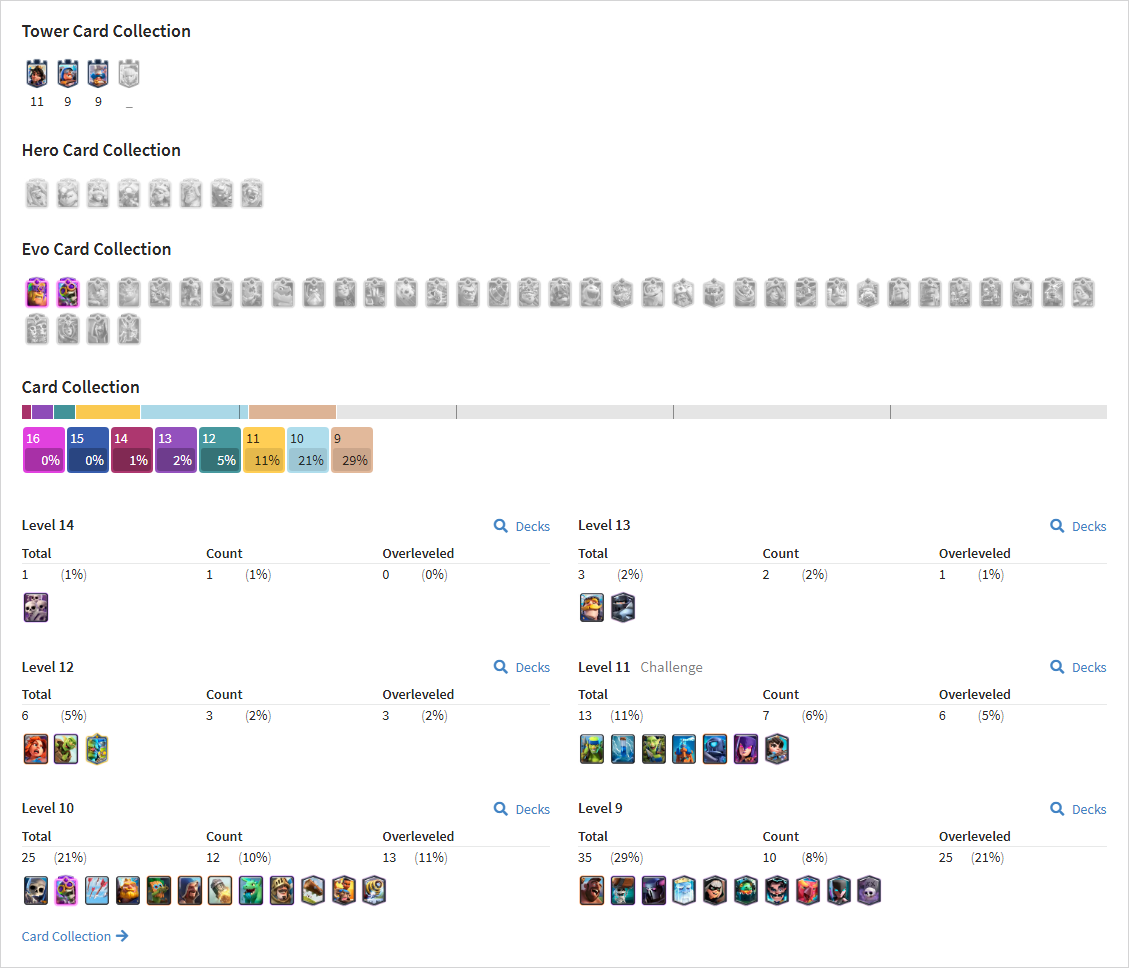Open the purple Witch card in Level 11

(746, 749)
